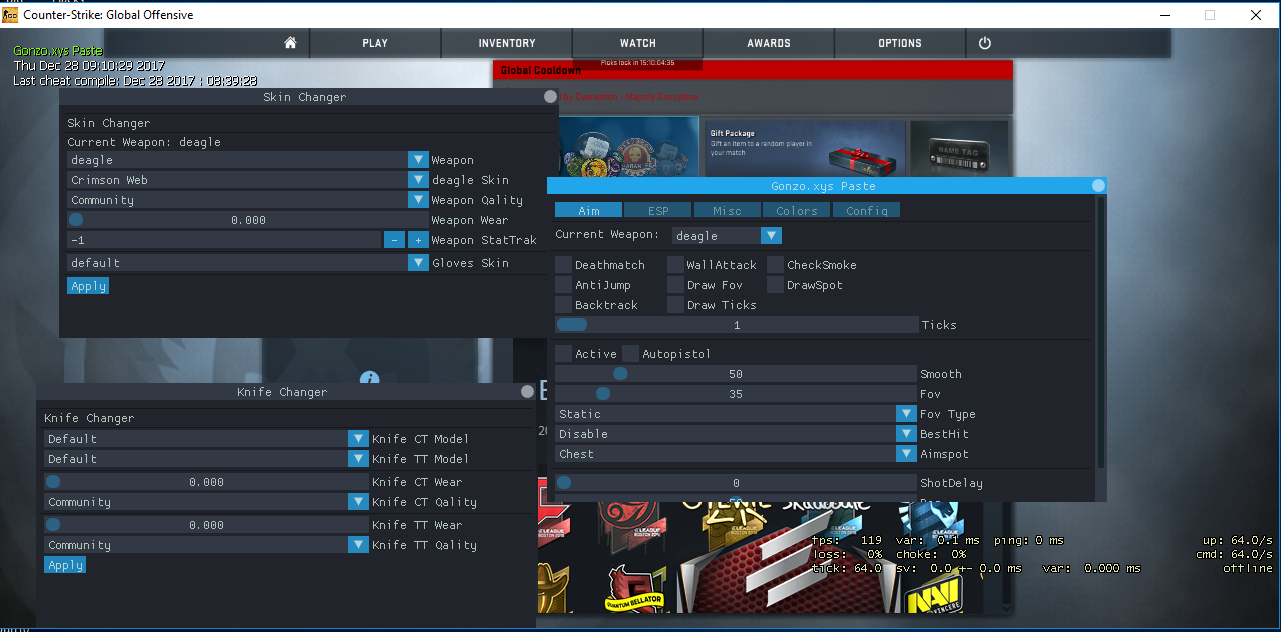Click Apply in Knife Changer

tap(65, 565)
